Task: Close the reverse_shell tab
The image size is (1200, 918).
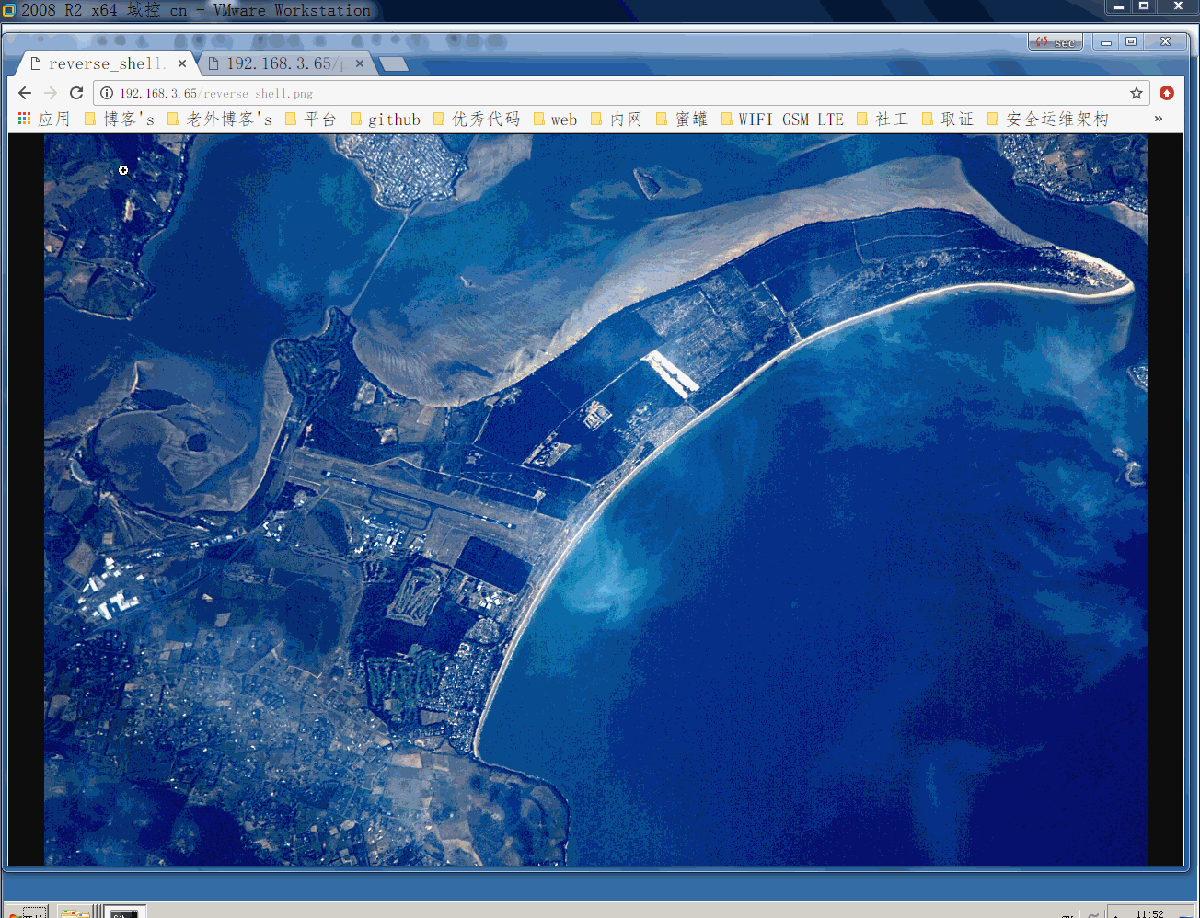Action: [x=182, y=63]
